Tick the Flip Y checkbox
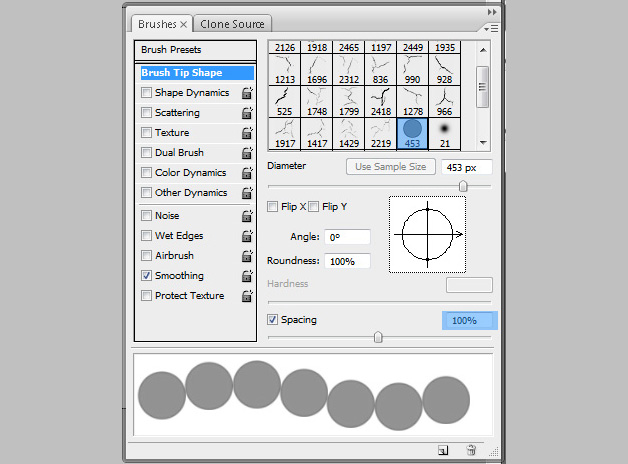 tap(314, 207)
